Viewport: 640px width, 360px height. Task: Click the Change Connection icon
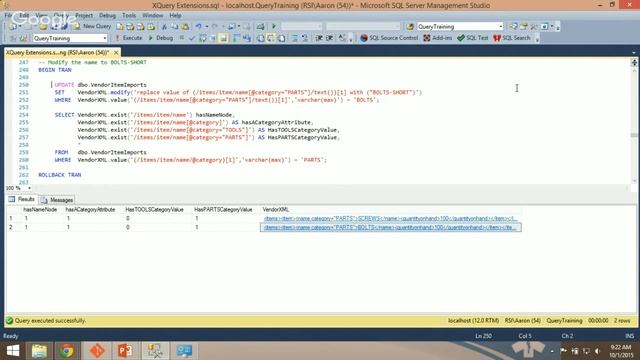(x=23, y=38)
